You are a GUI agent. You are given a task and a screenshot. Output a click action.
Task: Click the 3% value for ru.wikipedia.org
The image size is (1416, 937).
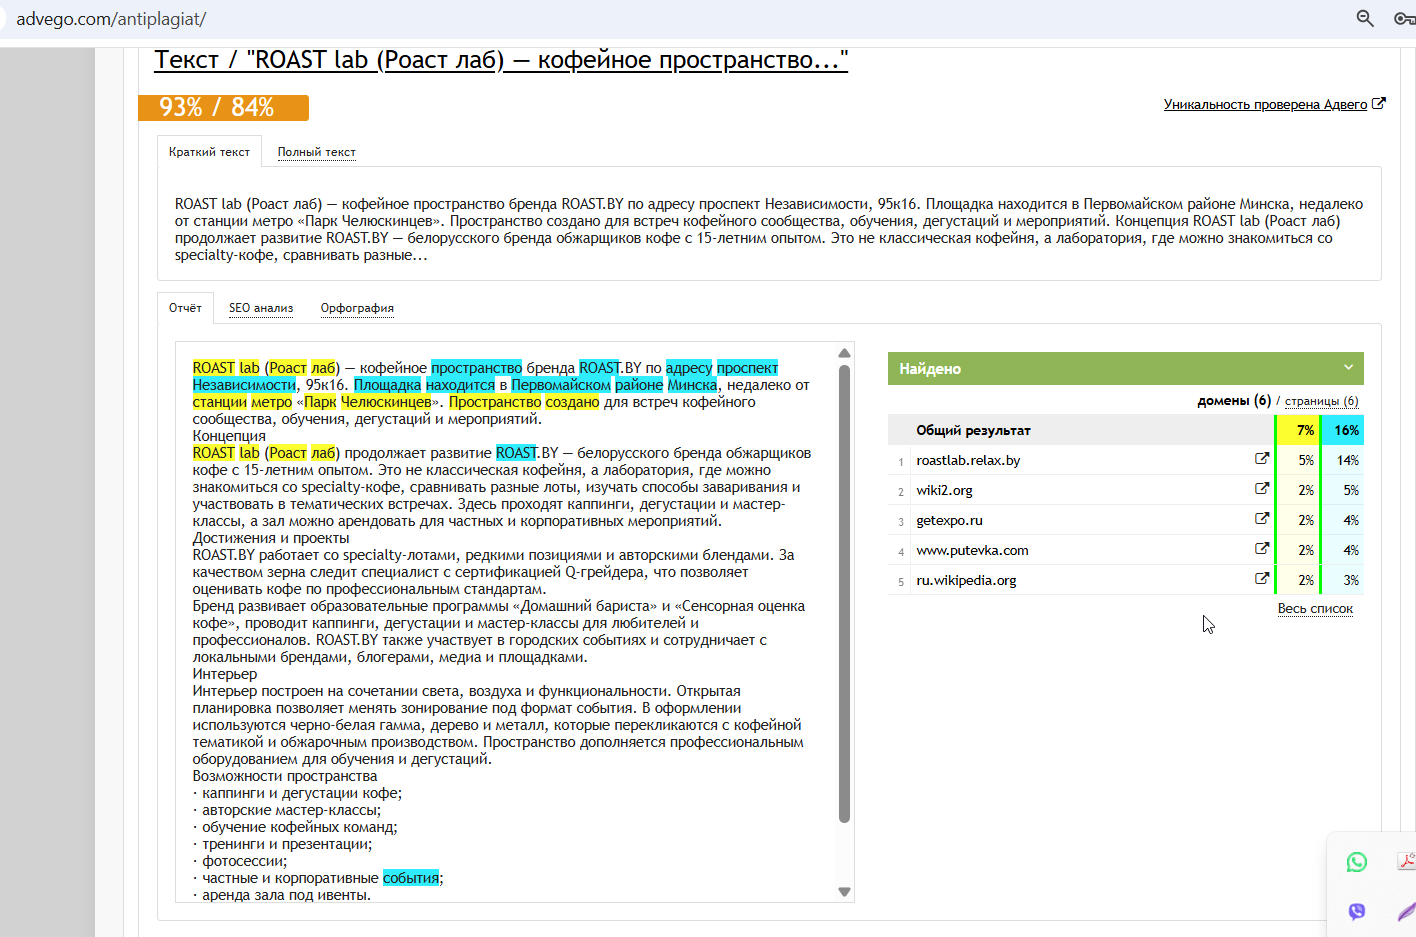pyautogui.click(x=1351, y=580)
